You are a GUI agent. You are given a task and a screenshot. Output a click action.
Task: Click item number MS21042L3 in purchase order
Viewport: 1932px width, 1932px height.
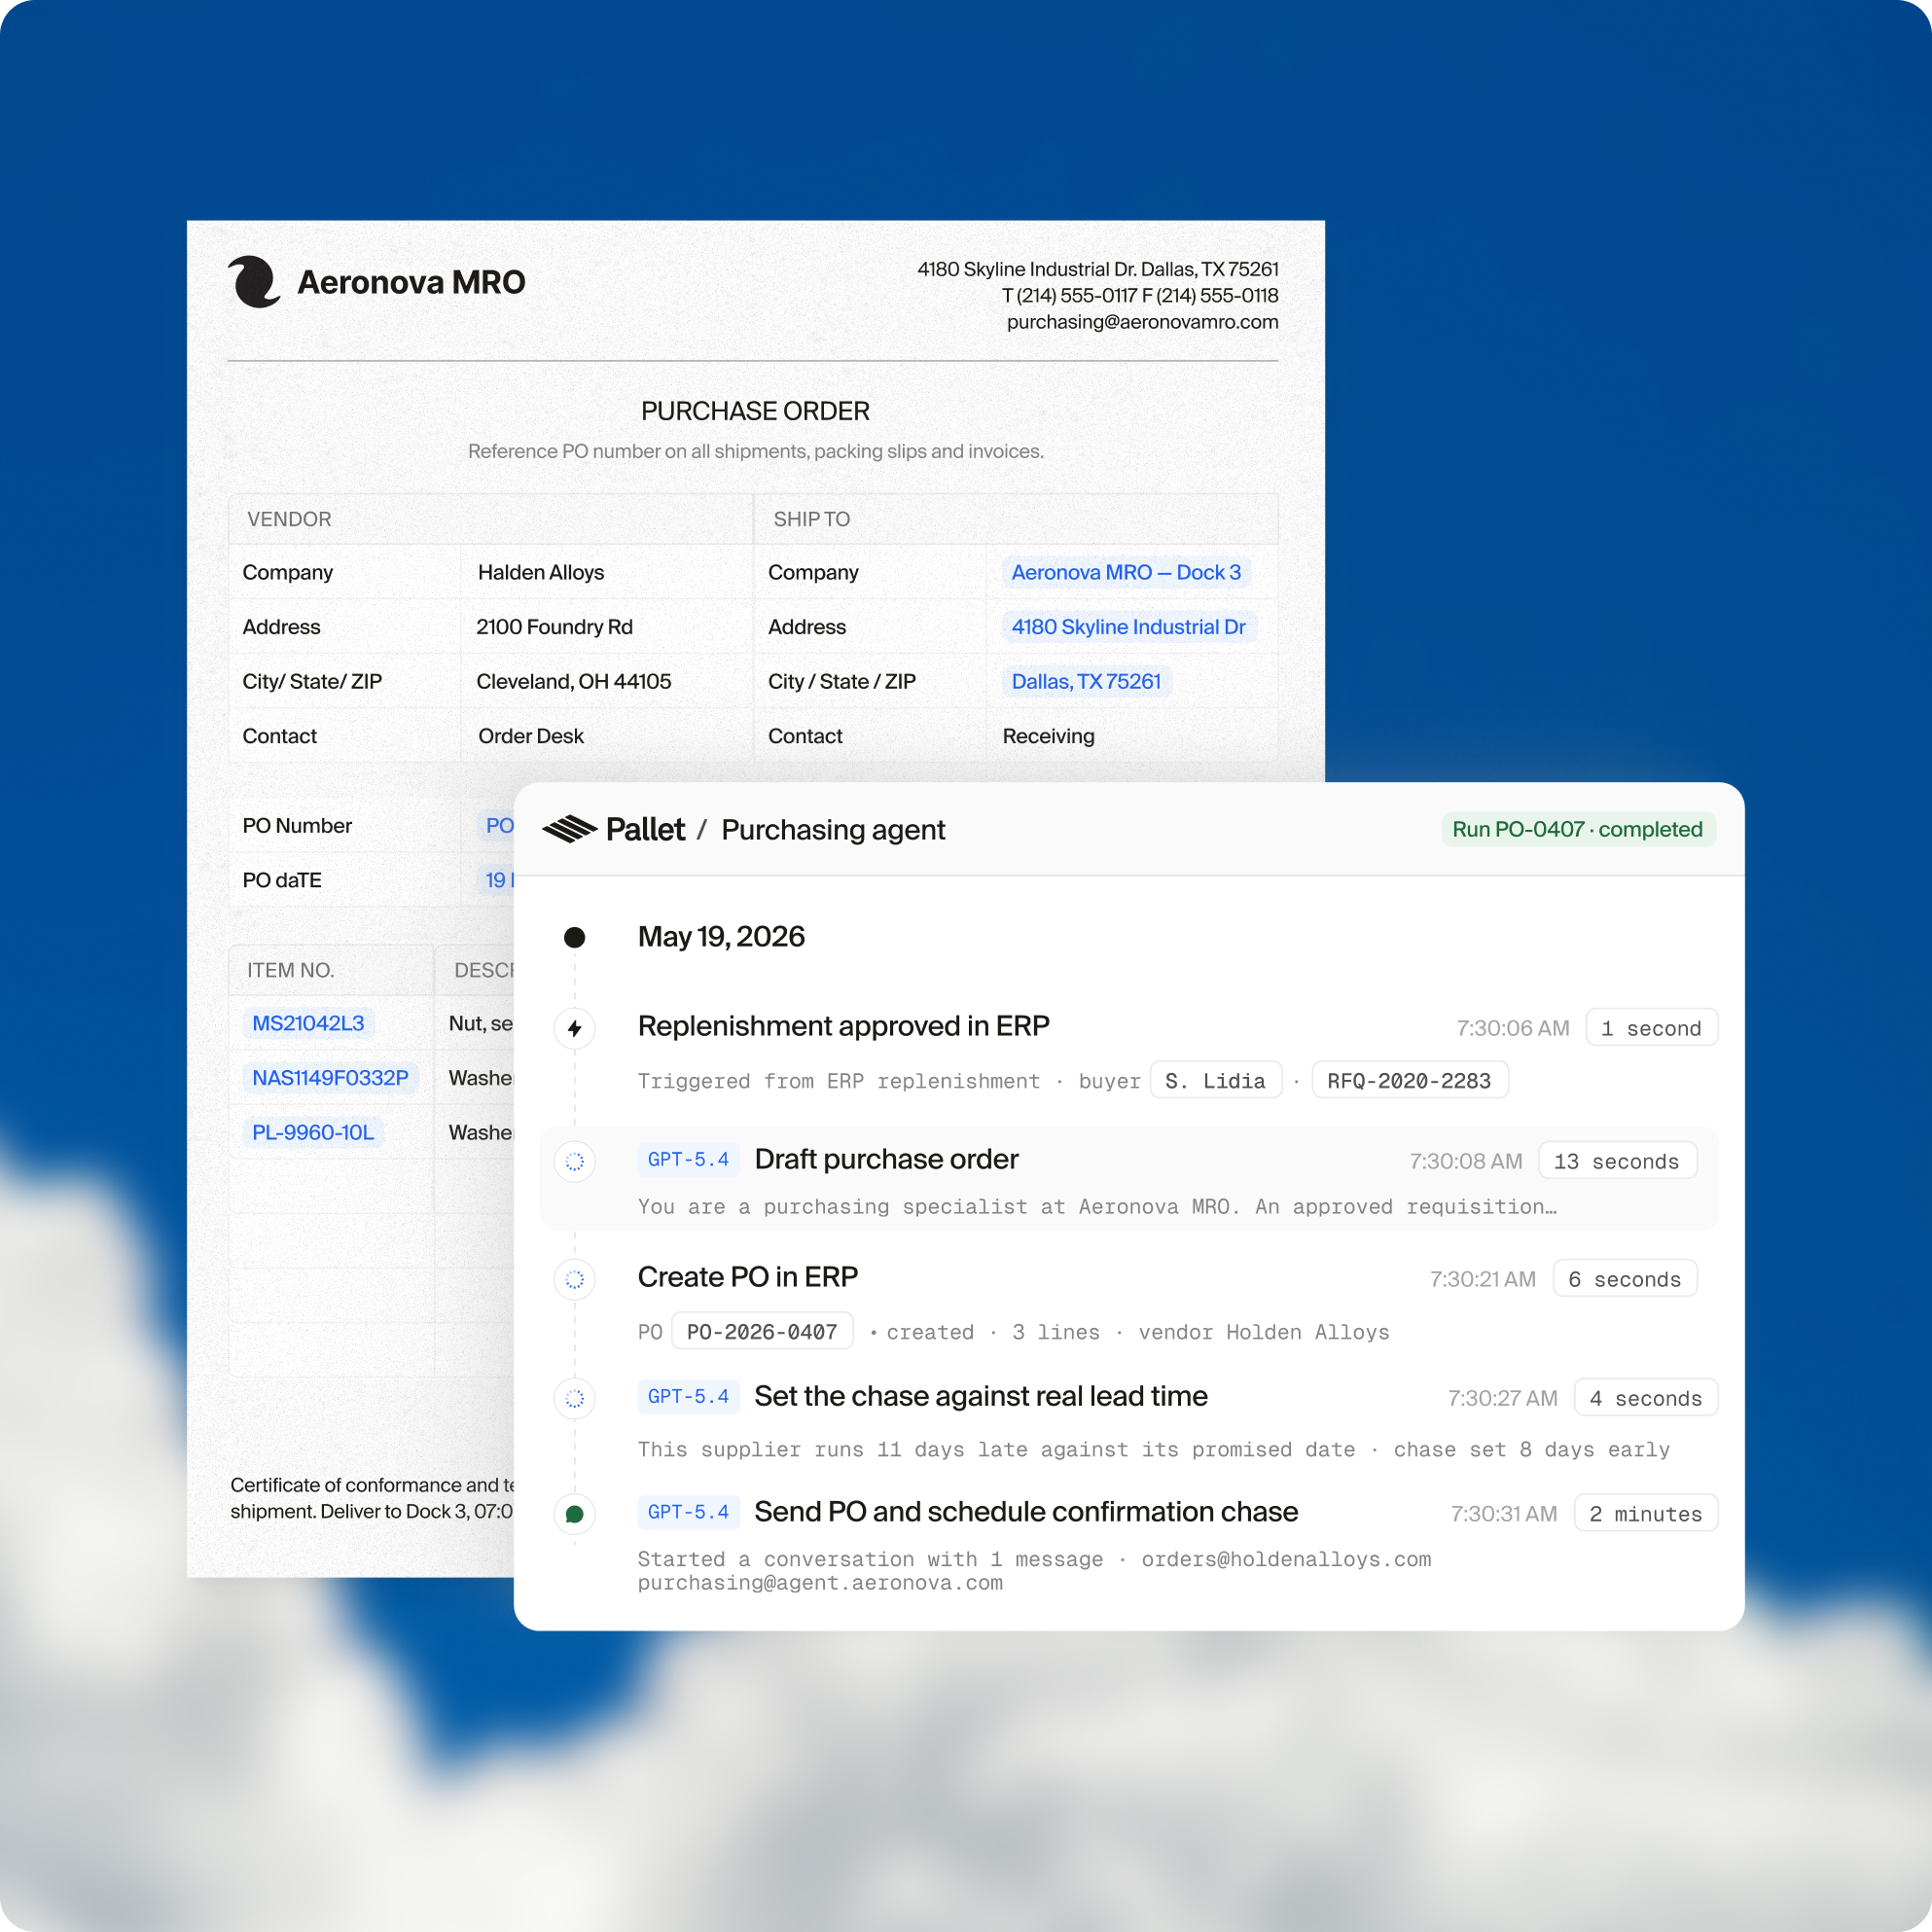[308, 1023]
